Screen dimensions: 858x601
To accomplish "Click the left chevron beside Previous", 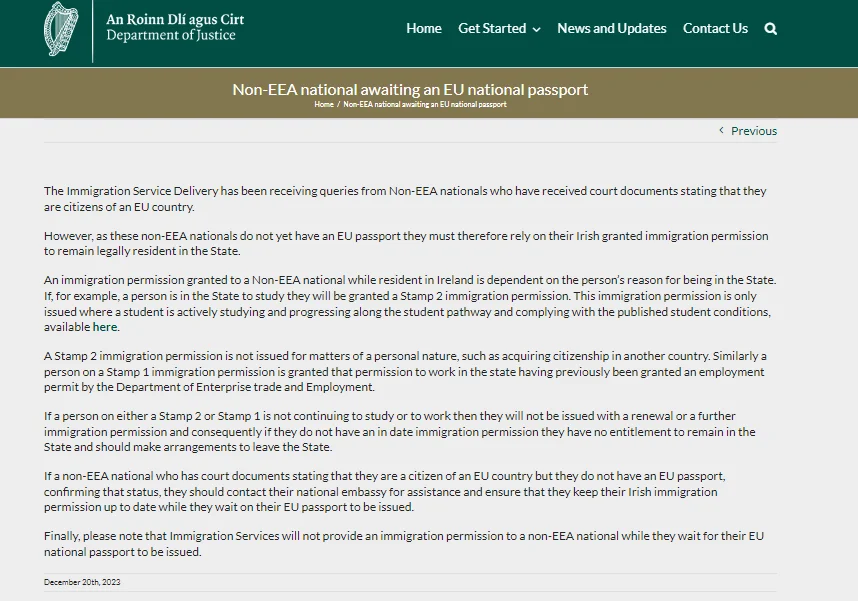I will pyautogui.click(x=722, y=131).
